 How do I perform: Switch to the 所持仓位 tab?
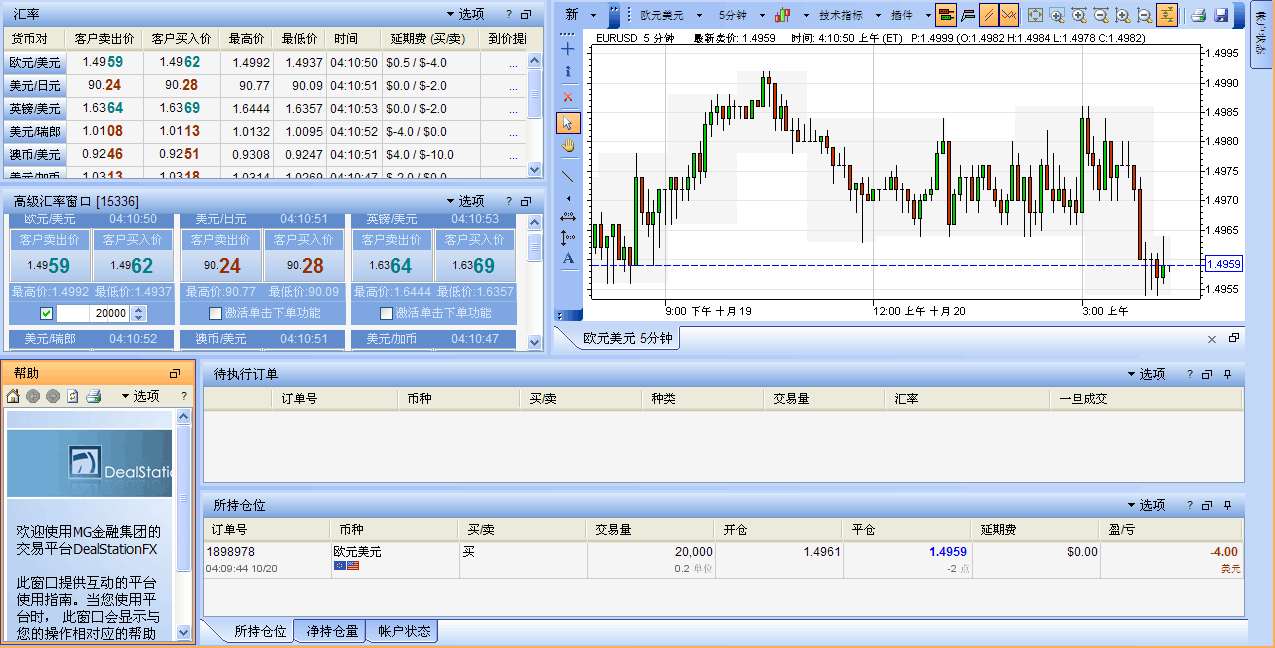pyautogui.click(x=260, y=632)
